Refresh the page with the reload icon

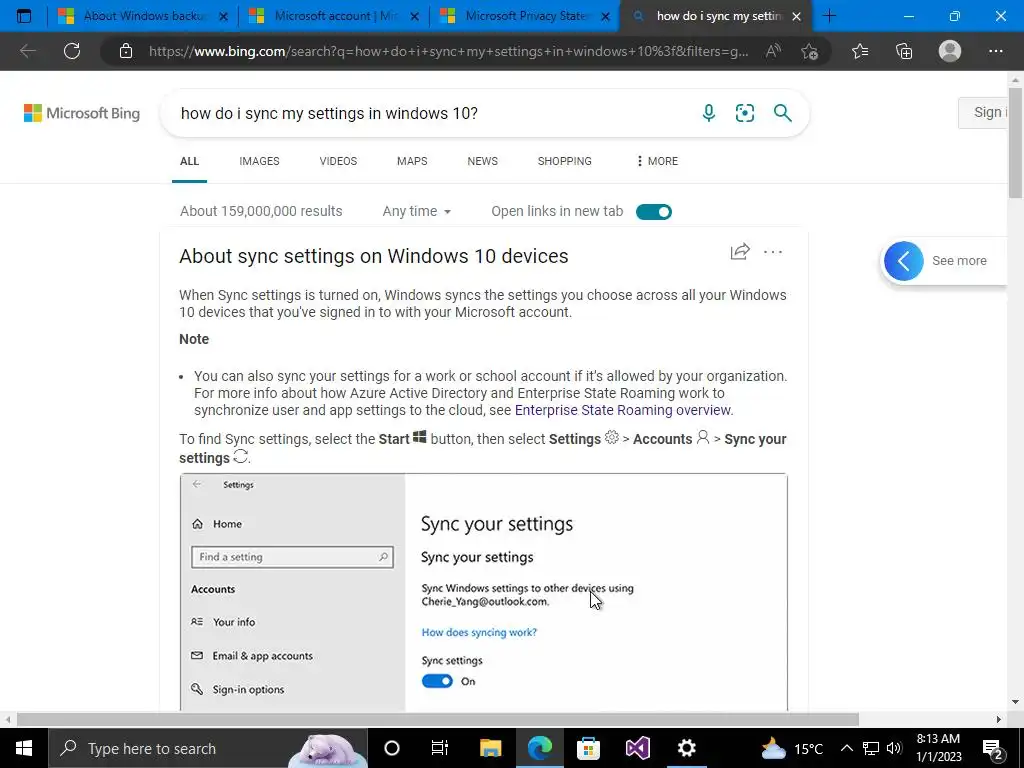[72, 51]
